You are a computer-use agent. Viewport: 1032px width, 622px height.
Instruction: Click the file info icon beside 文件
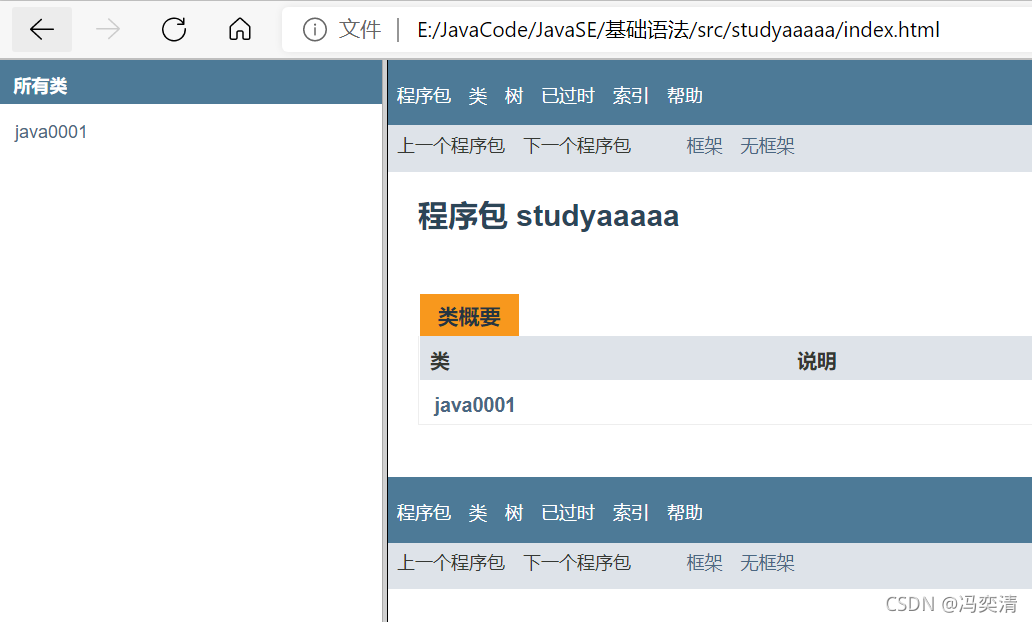point(313,29)
